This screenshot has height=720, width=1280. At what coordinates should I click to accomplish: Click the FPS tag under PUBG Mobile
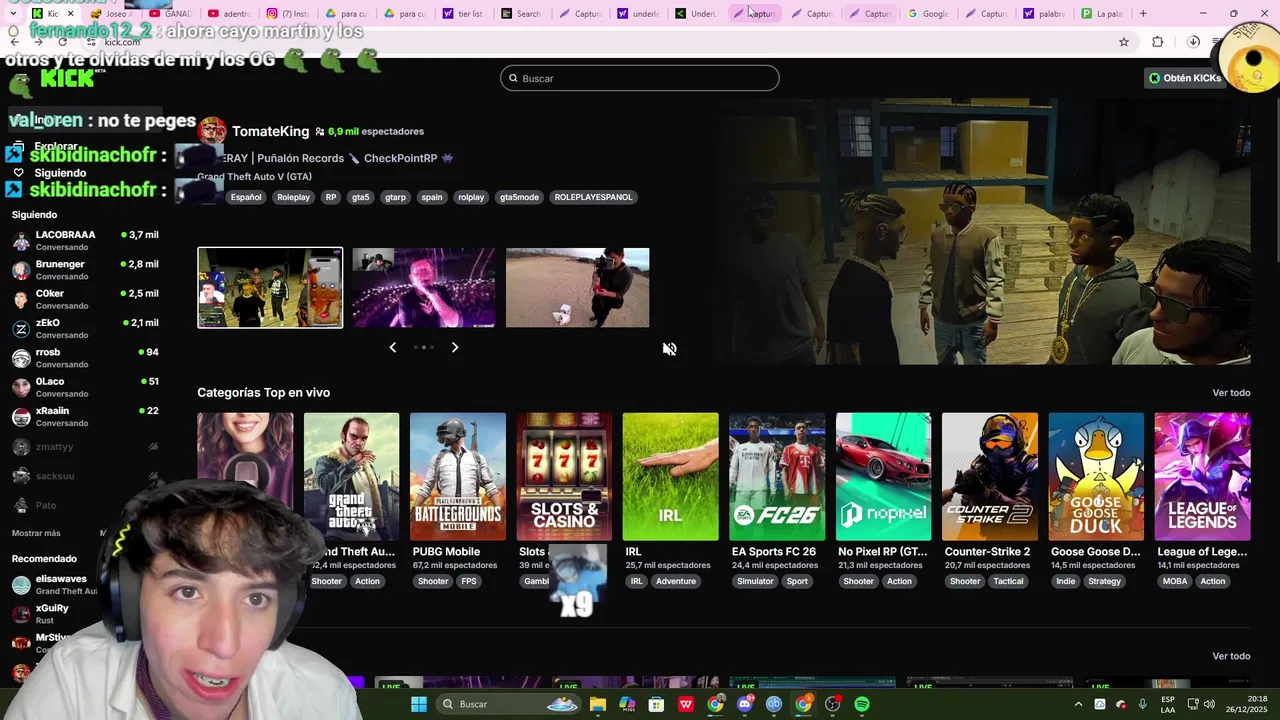[469, 581]
